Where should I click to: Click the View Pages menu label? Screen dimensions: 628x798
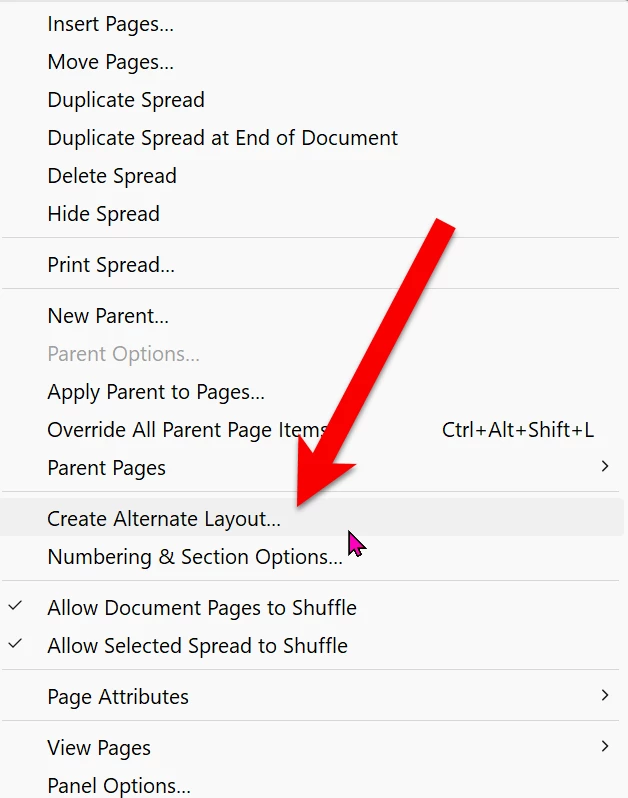(99, 748)
